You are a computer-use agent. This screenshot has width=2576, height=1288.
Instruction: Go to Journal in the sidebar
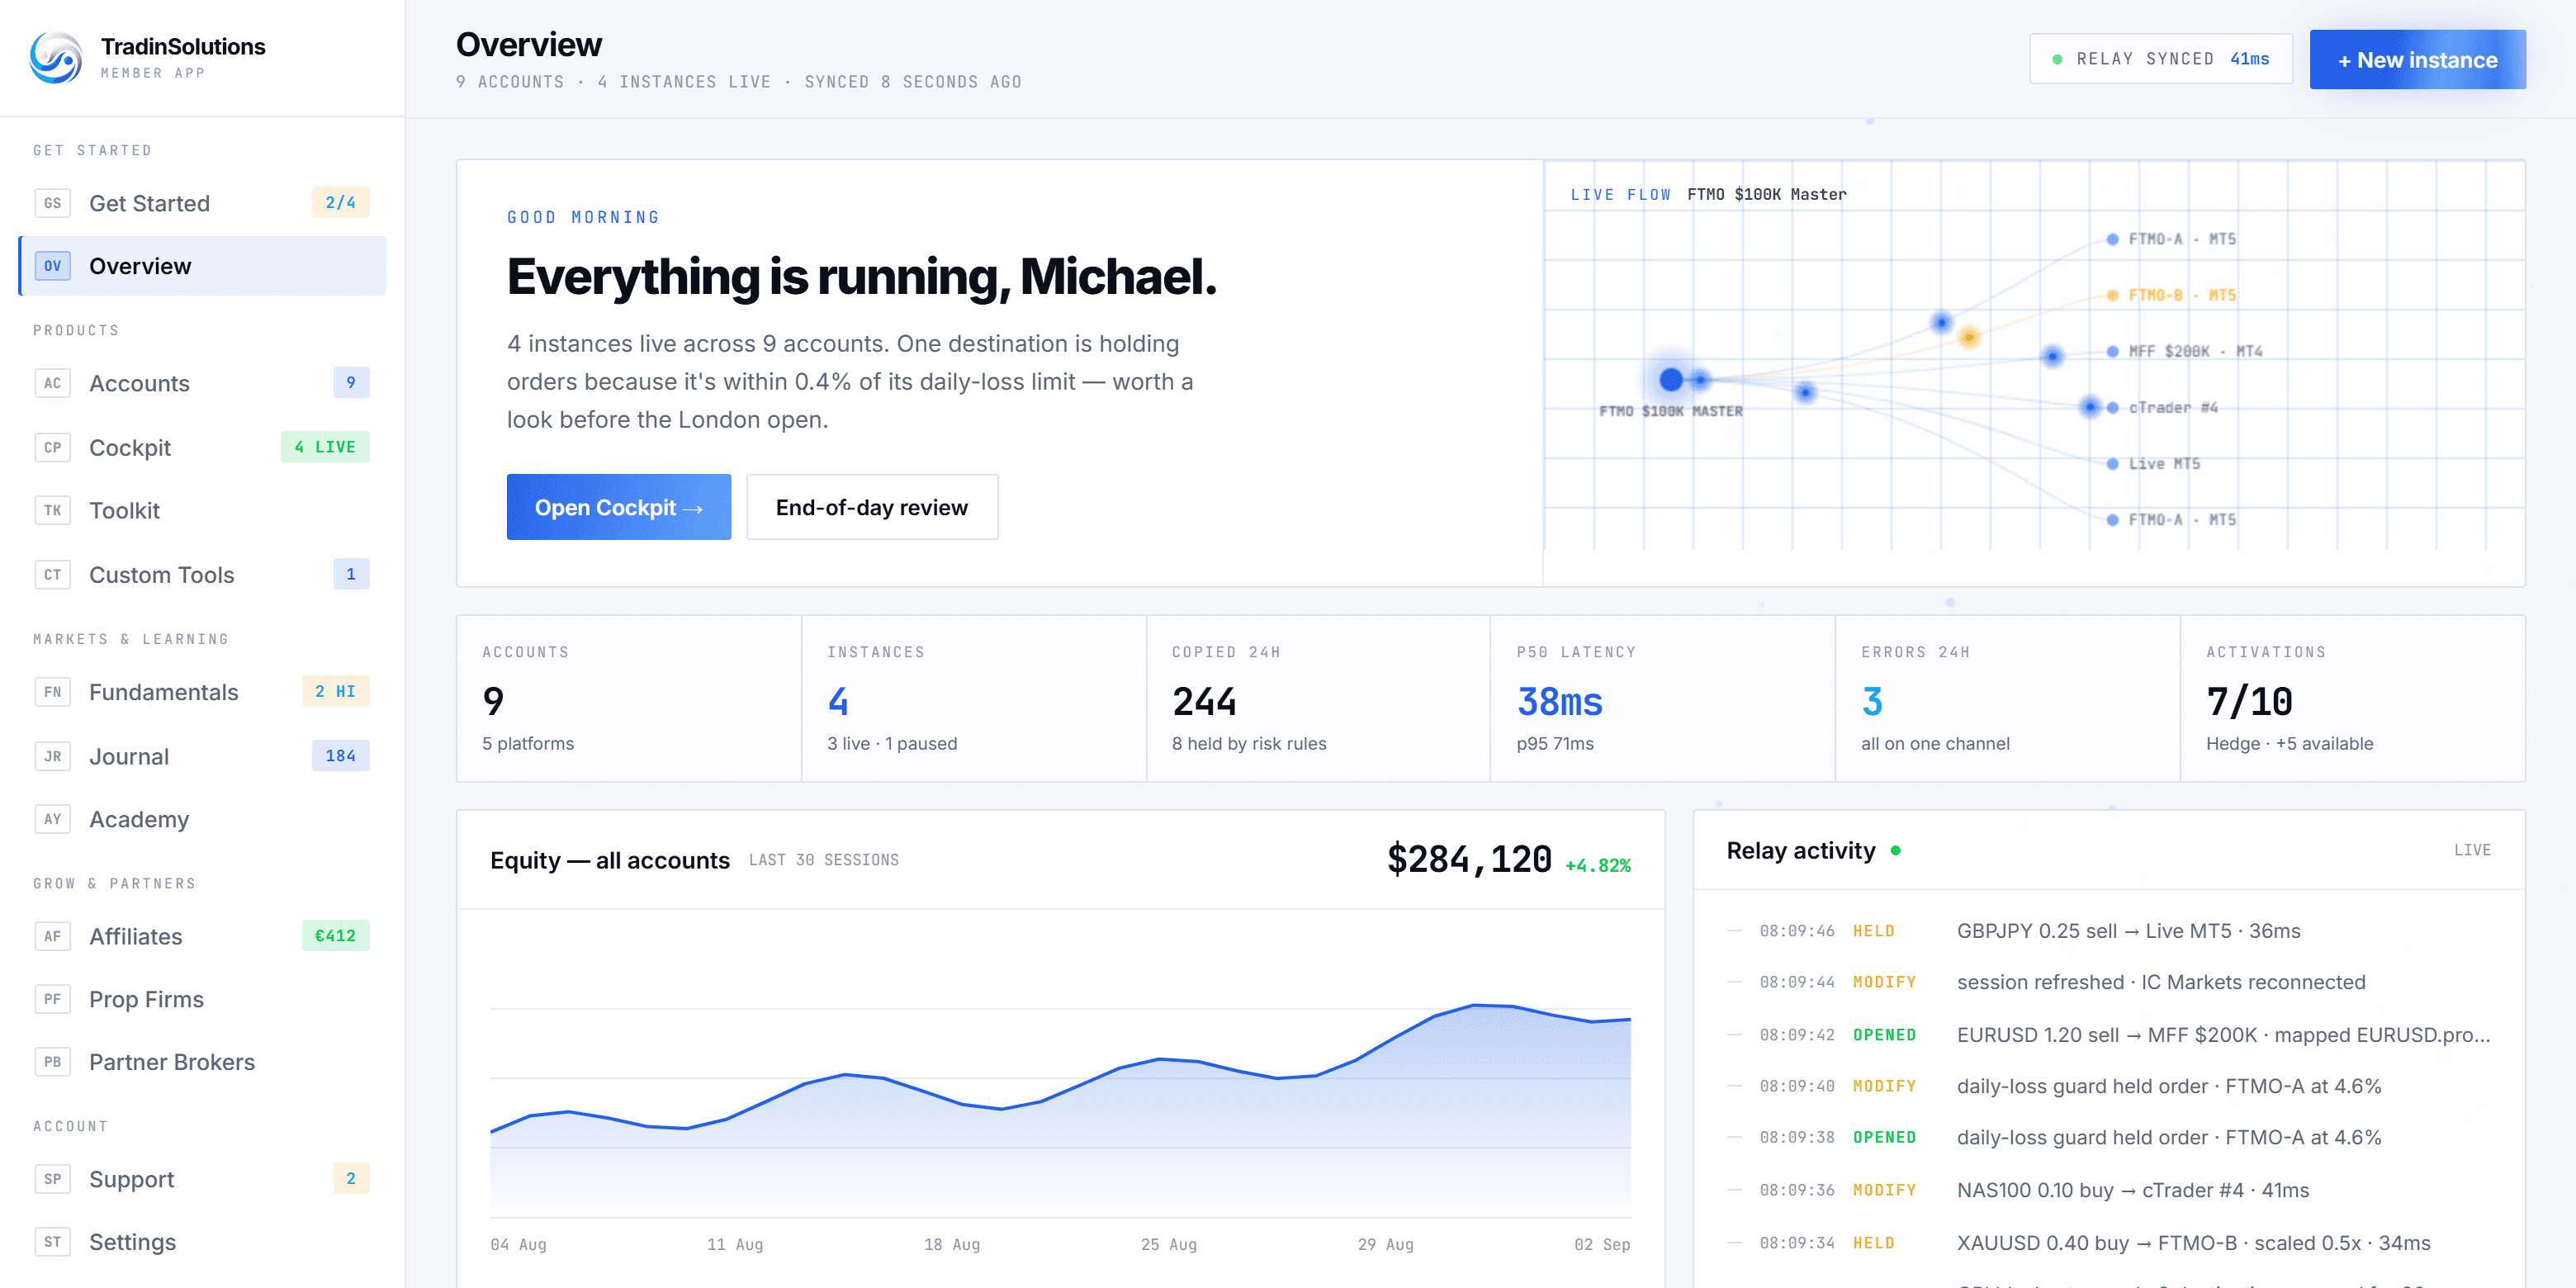point(202,756)
